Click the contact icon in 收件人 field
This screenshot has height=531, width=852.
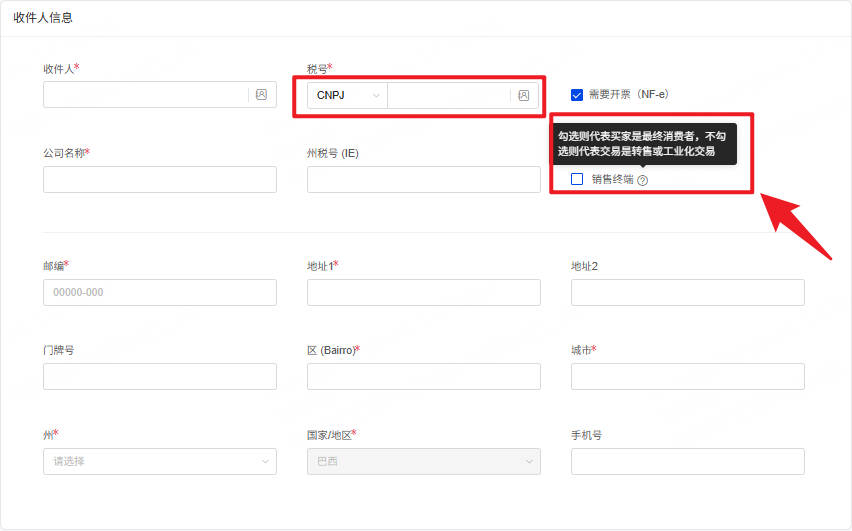pyautogui.click(x=261, y=95)
